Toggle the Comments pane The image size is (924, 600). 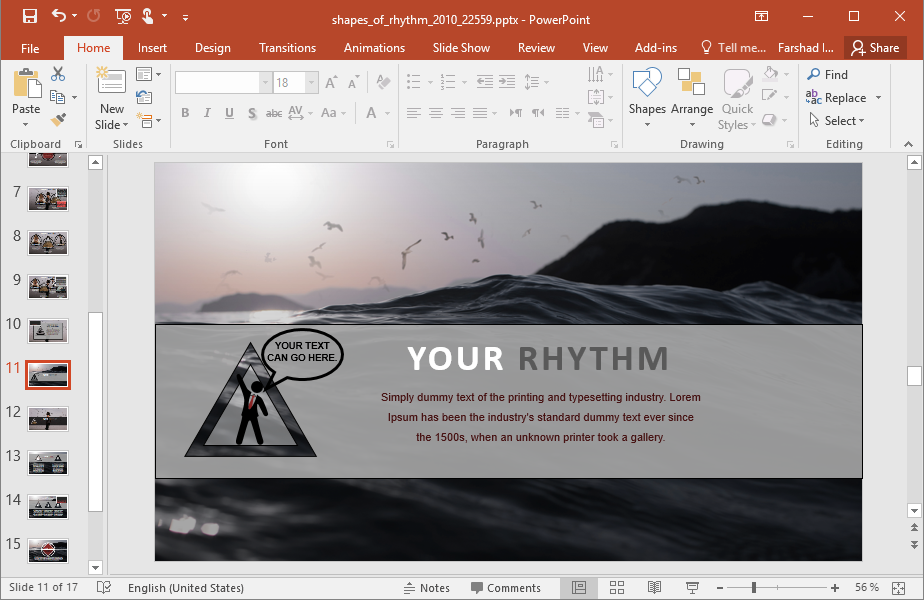click(x=505, y=588)
